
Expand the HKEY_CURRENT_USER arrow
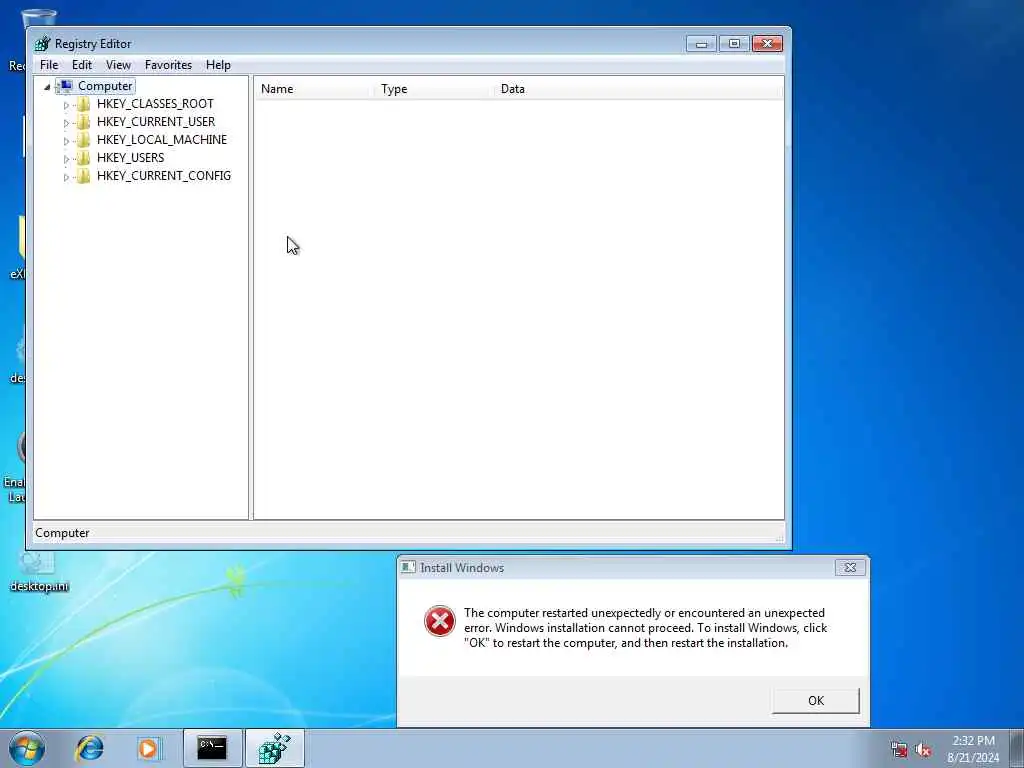pos(66,122)
